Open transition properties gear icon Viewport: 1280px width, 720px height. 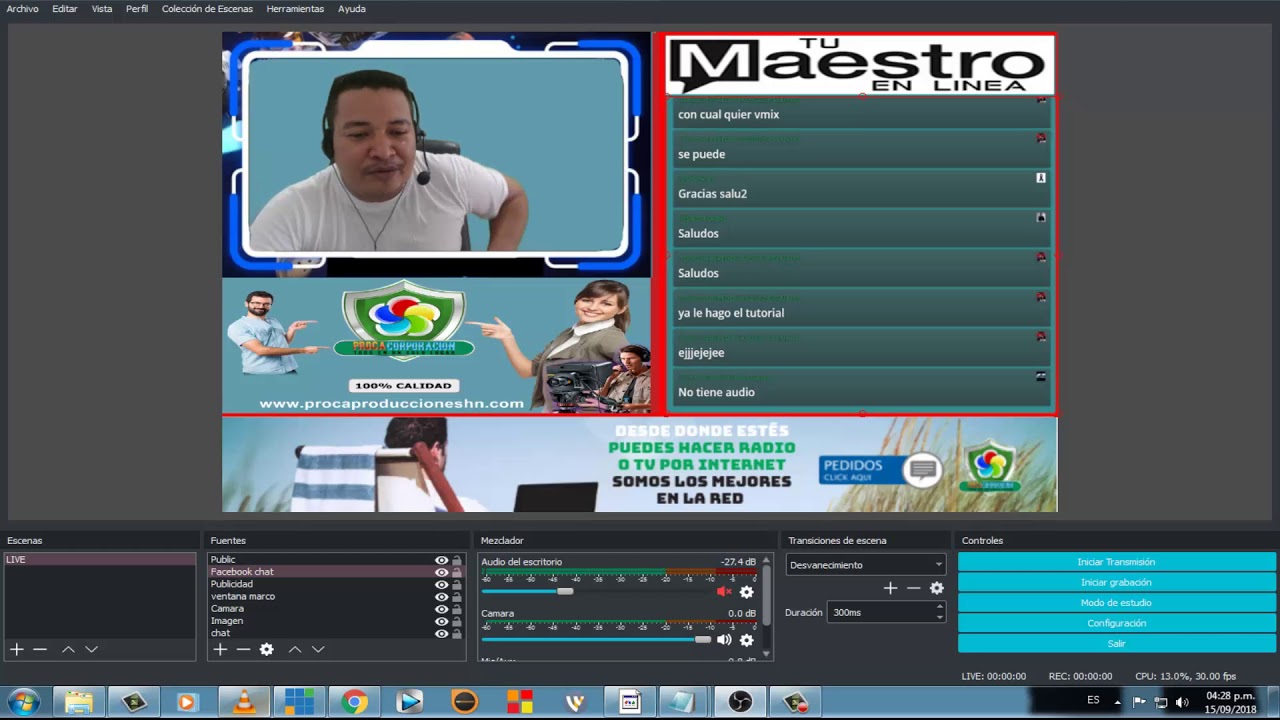937,588
